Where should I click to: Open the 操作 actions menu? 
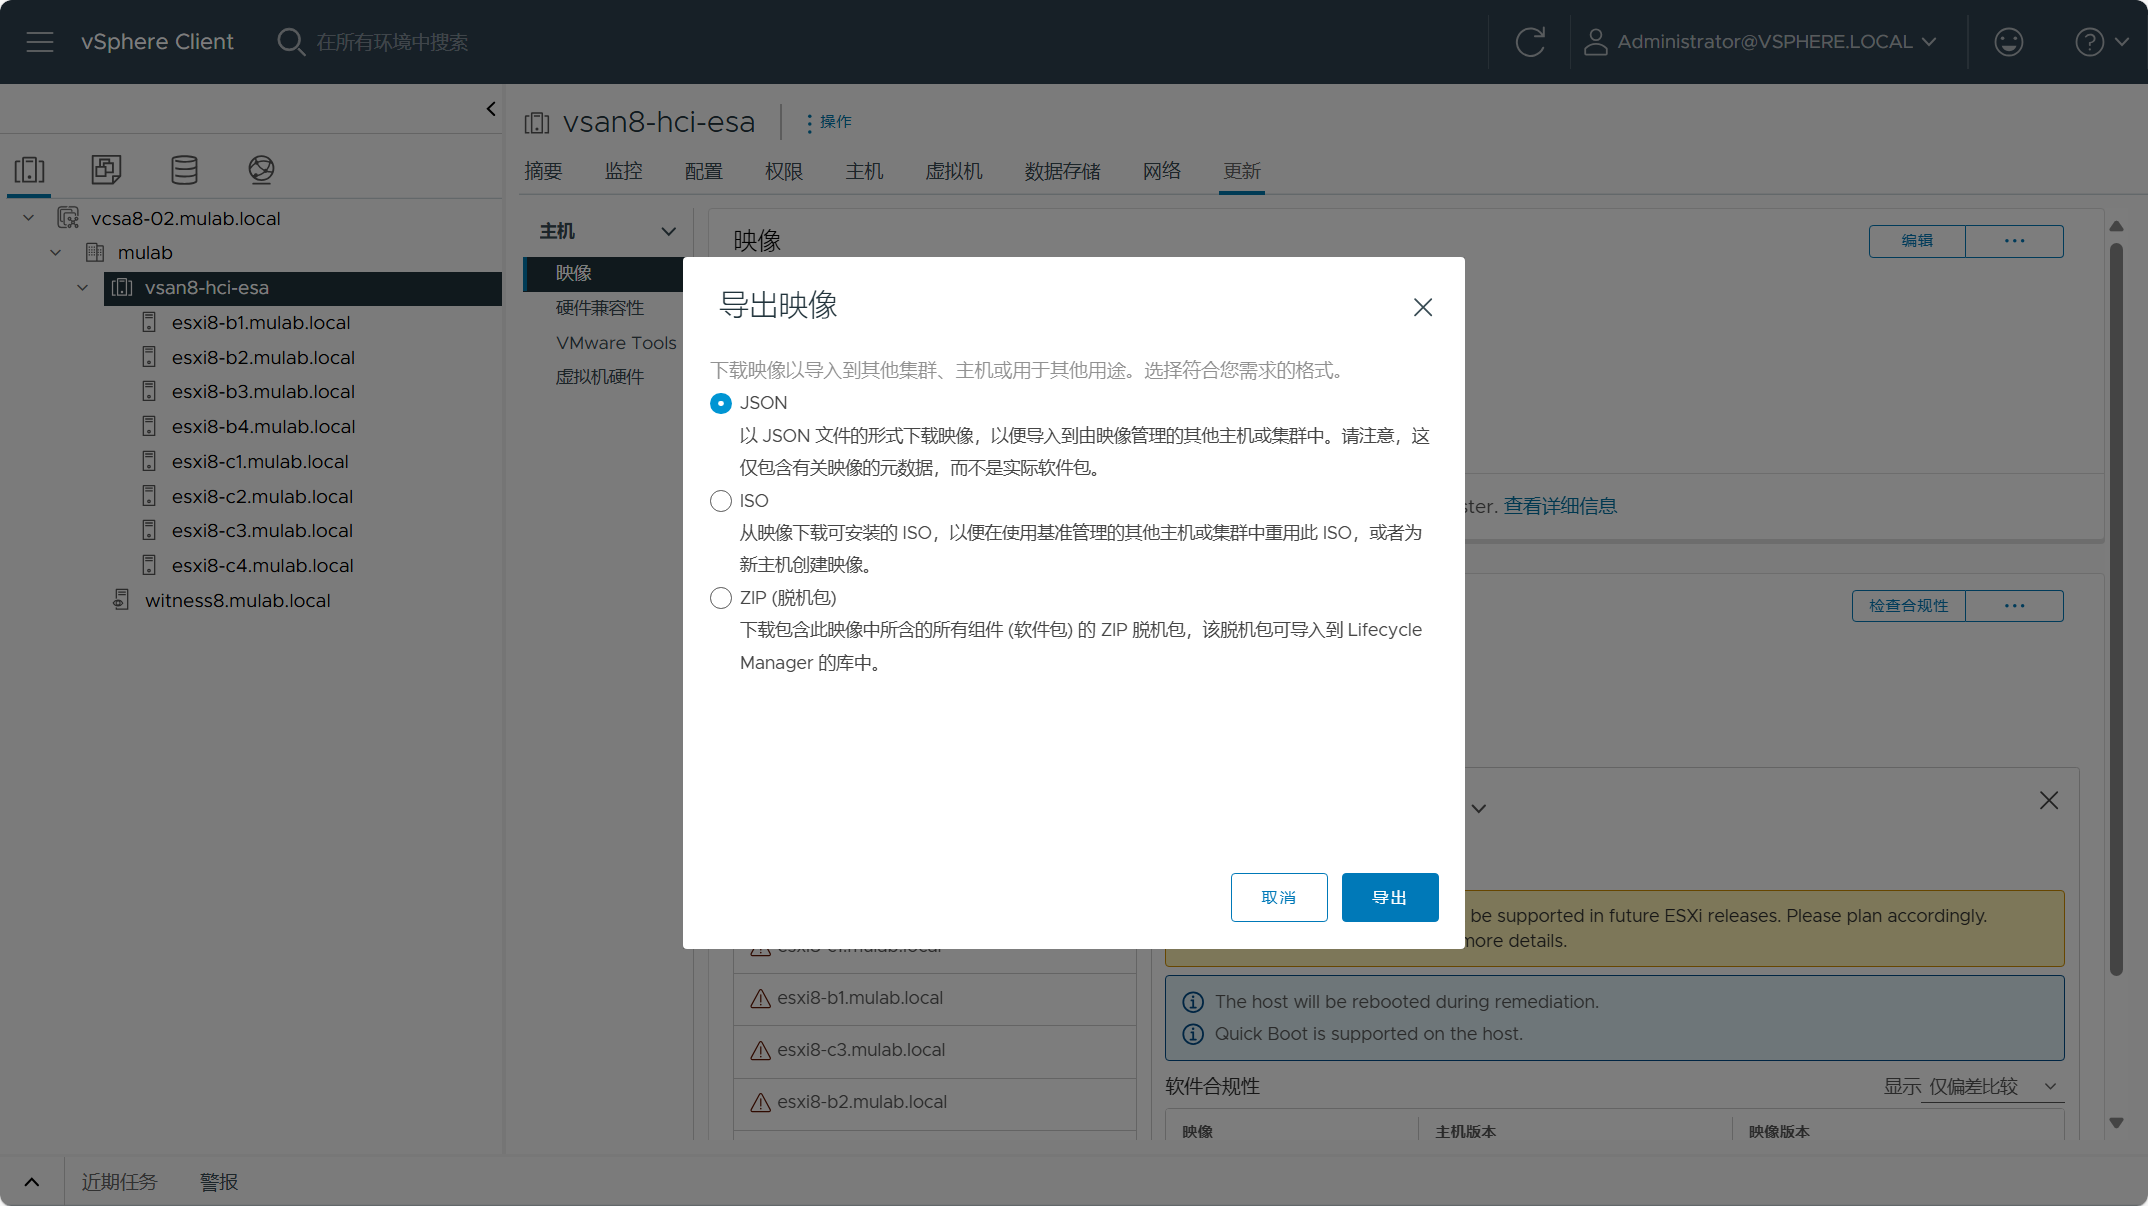point(829,122)
